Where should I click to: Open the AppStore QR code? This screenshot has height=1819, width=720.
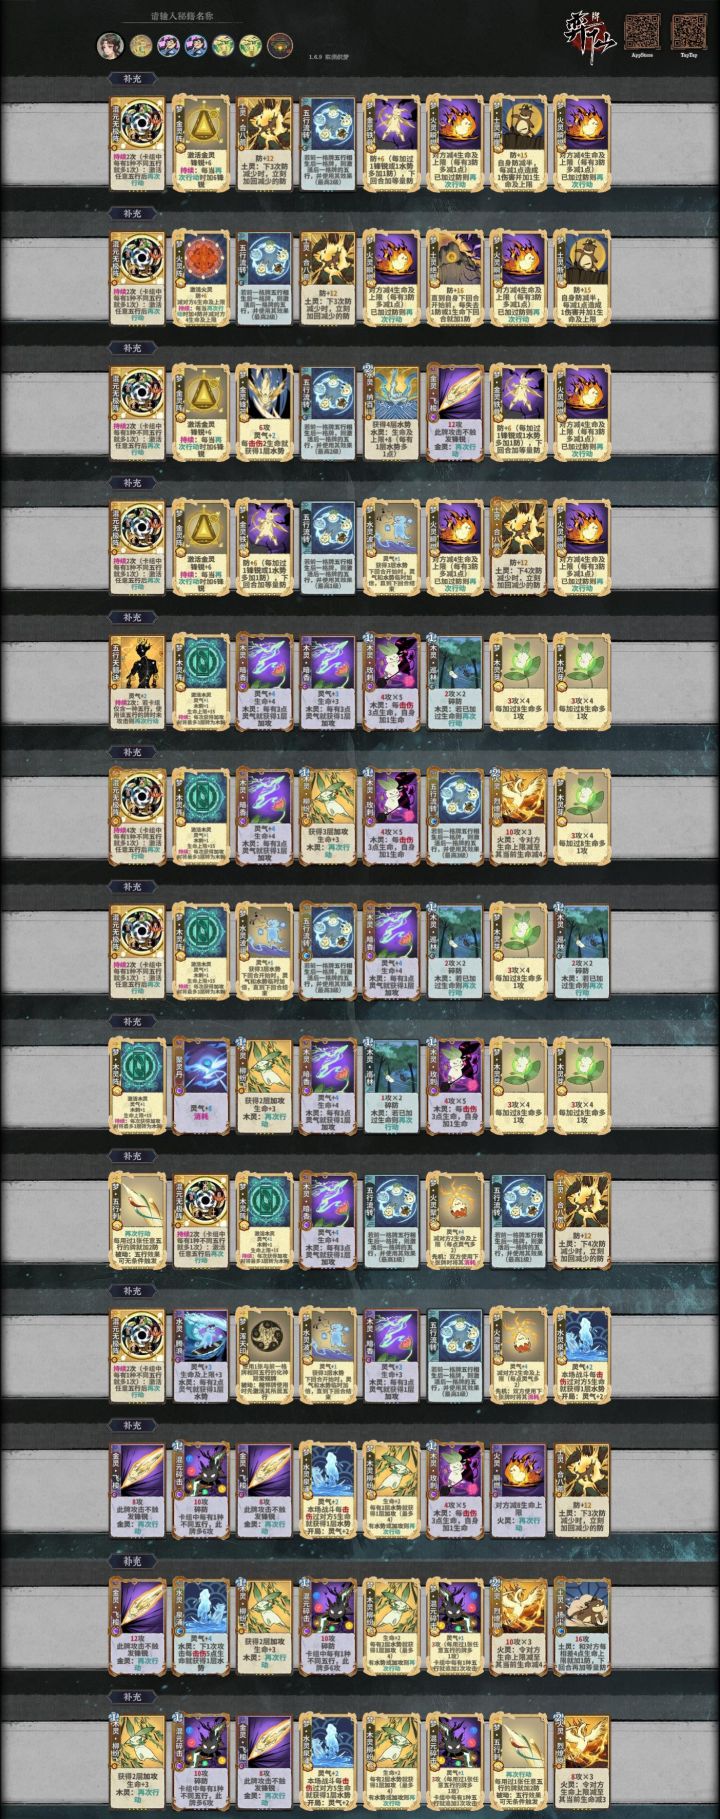644,30
